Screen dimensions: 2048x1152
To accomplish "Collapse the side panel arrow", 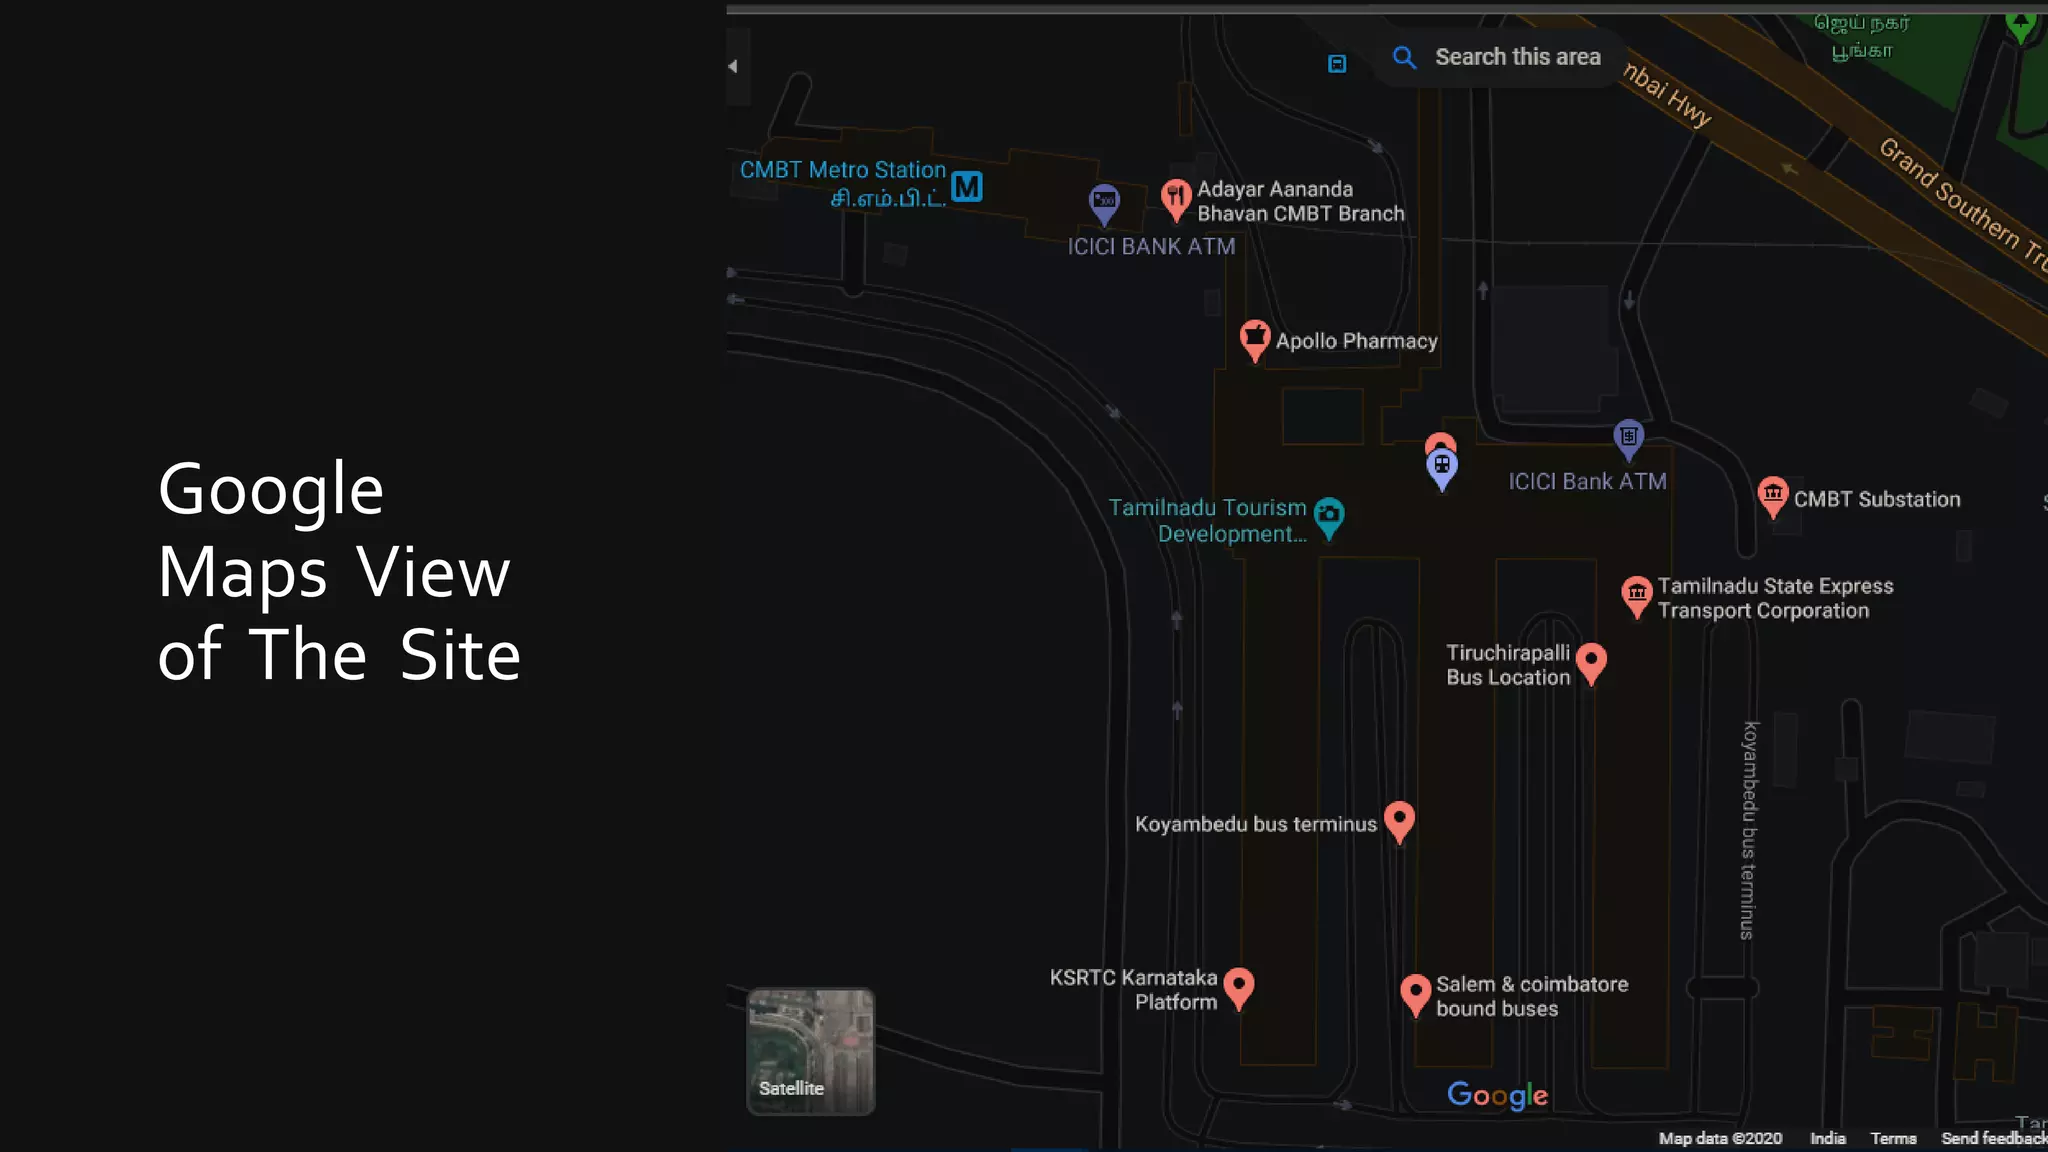I will 734,66.
